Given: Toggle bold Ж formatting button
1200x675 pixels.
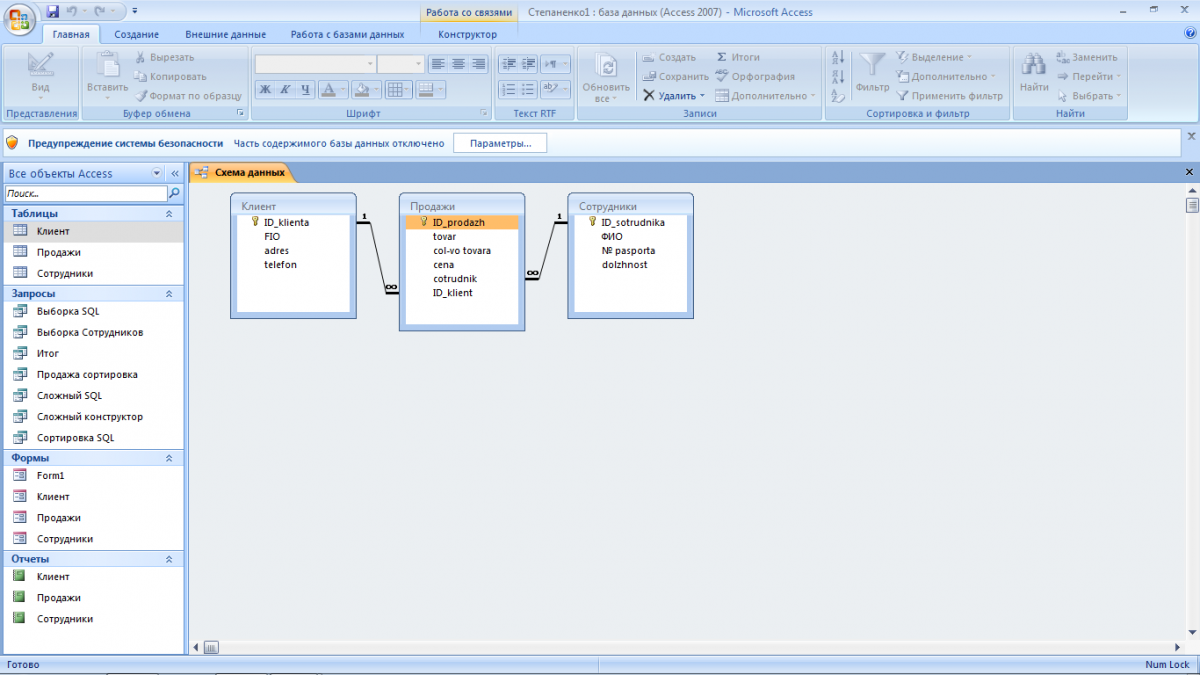Looking at the screenshot, I should coord(265,90).
